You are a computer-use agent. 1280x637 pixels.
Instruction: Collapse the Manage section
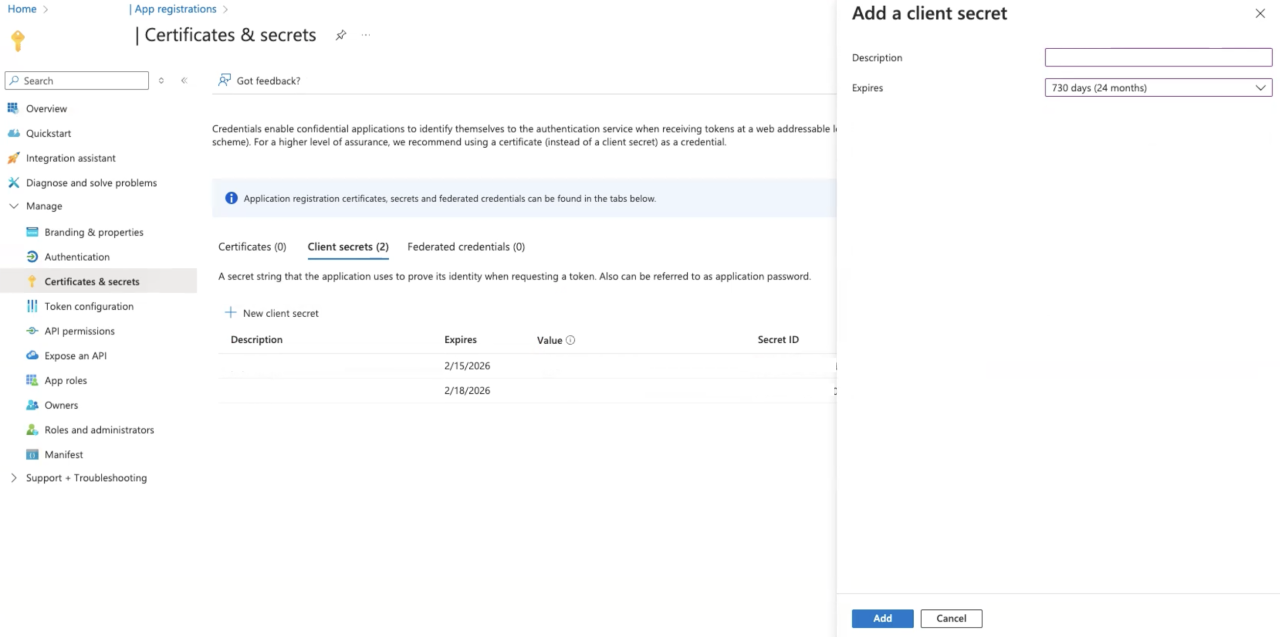[13, 206]
